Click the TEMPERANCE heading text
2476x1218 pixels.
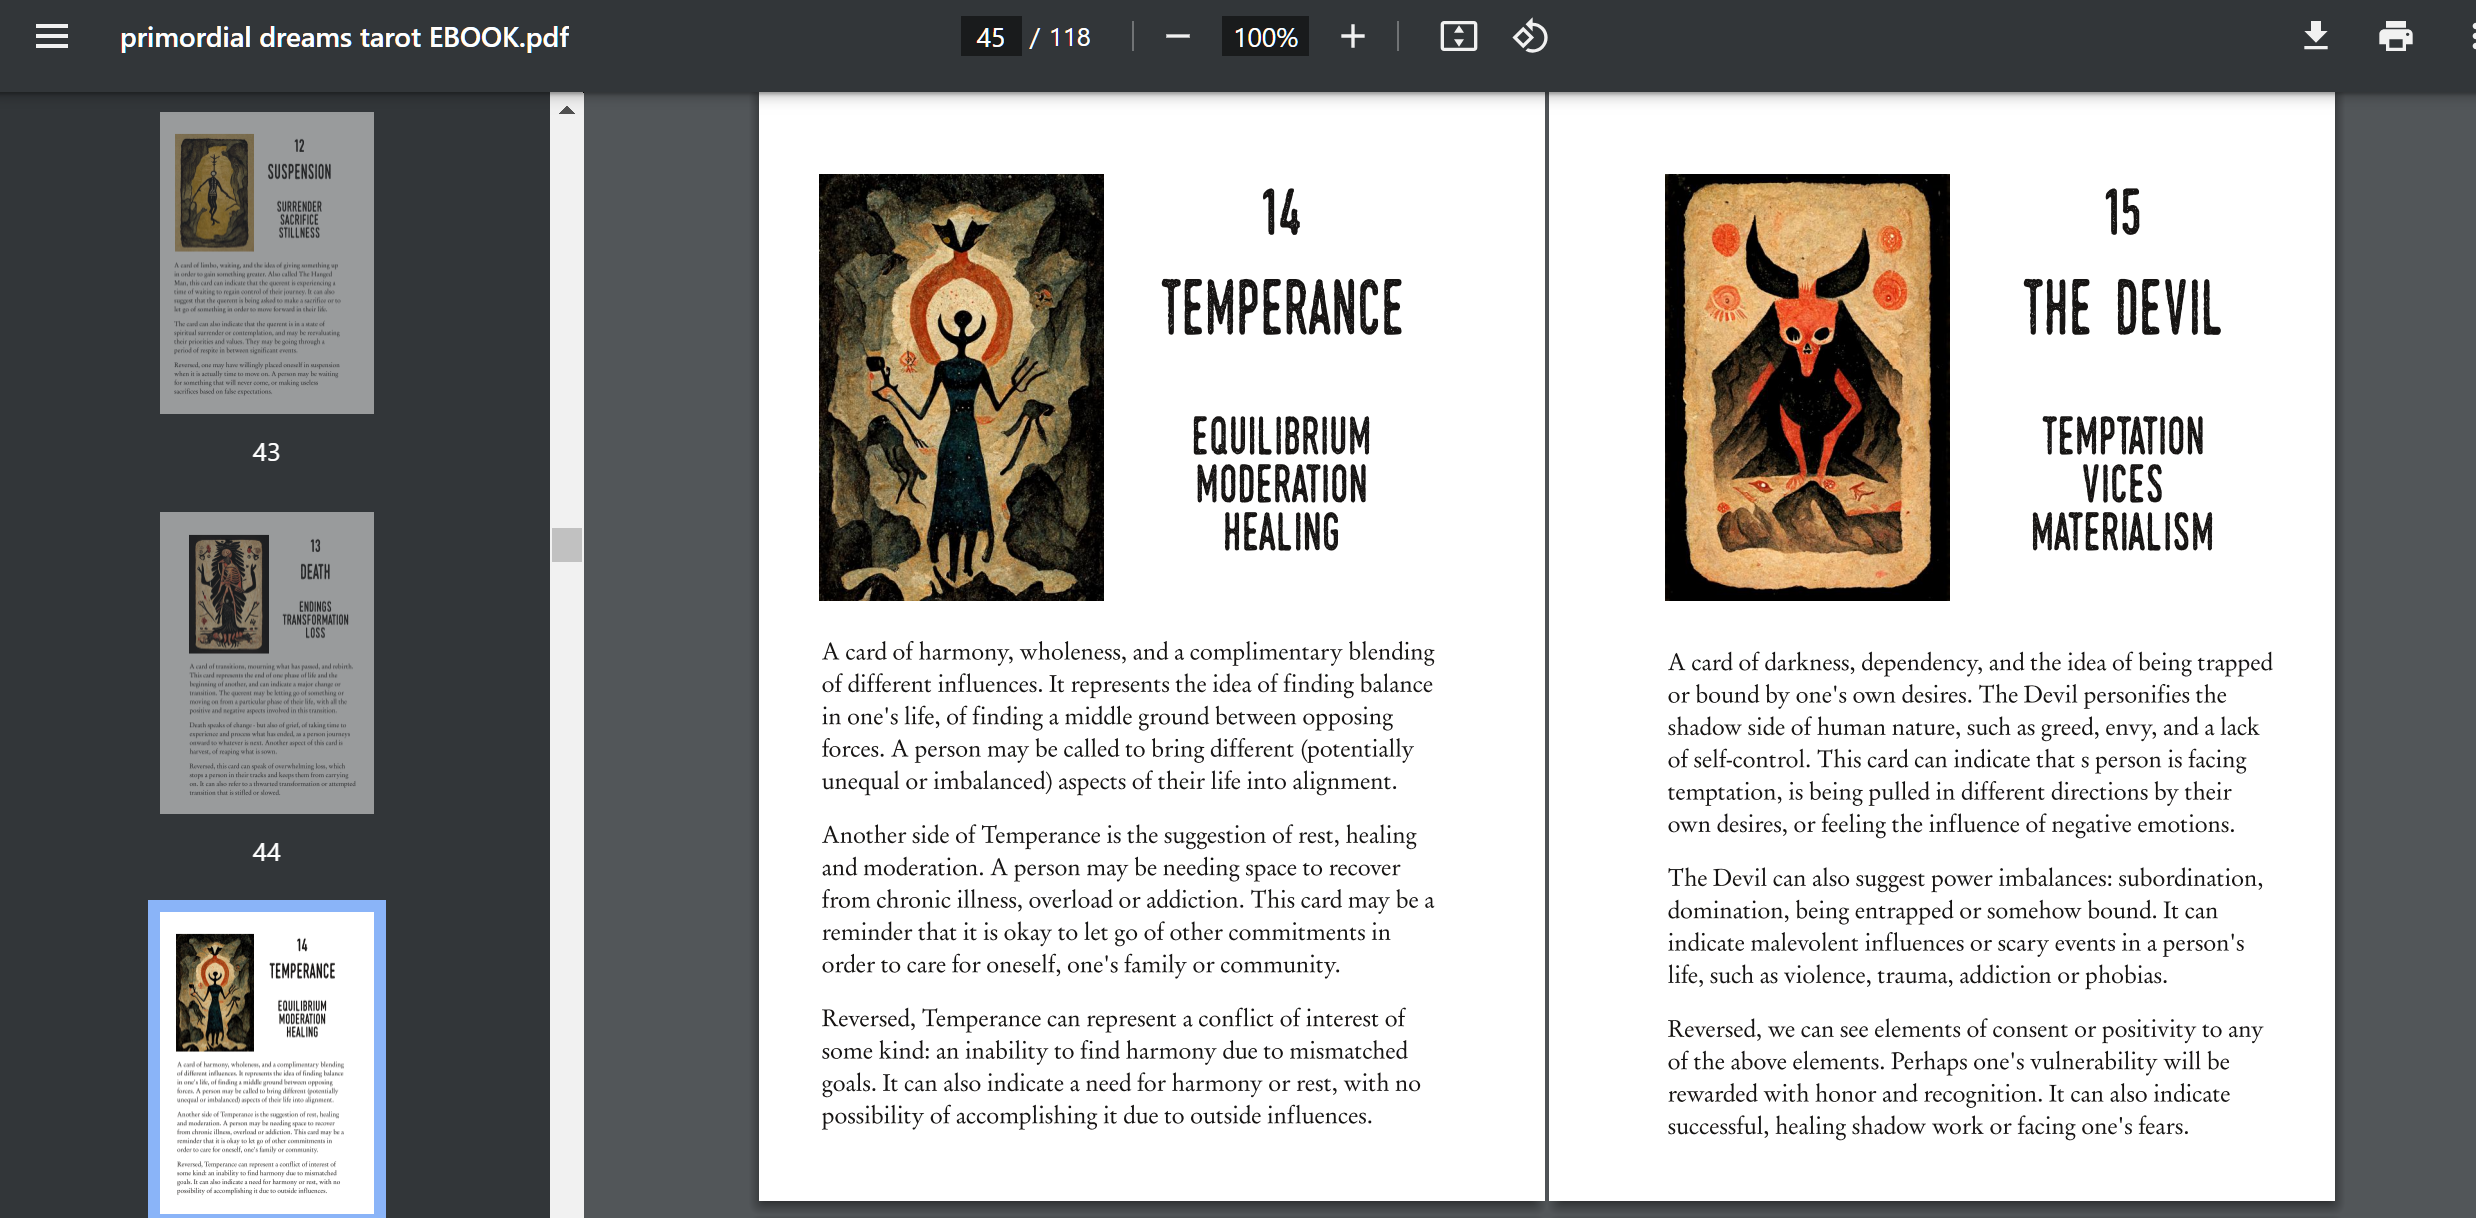(x=1281, y=307)
